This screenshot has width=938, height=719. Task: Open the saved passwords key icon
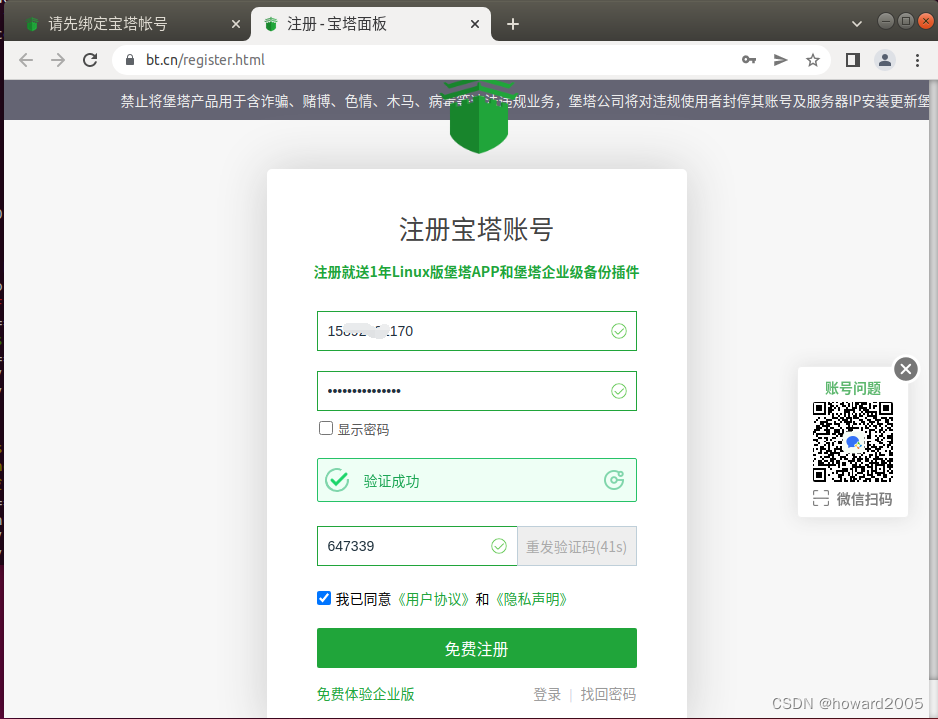[749, 60]
